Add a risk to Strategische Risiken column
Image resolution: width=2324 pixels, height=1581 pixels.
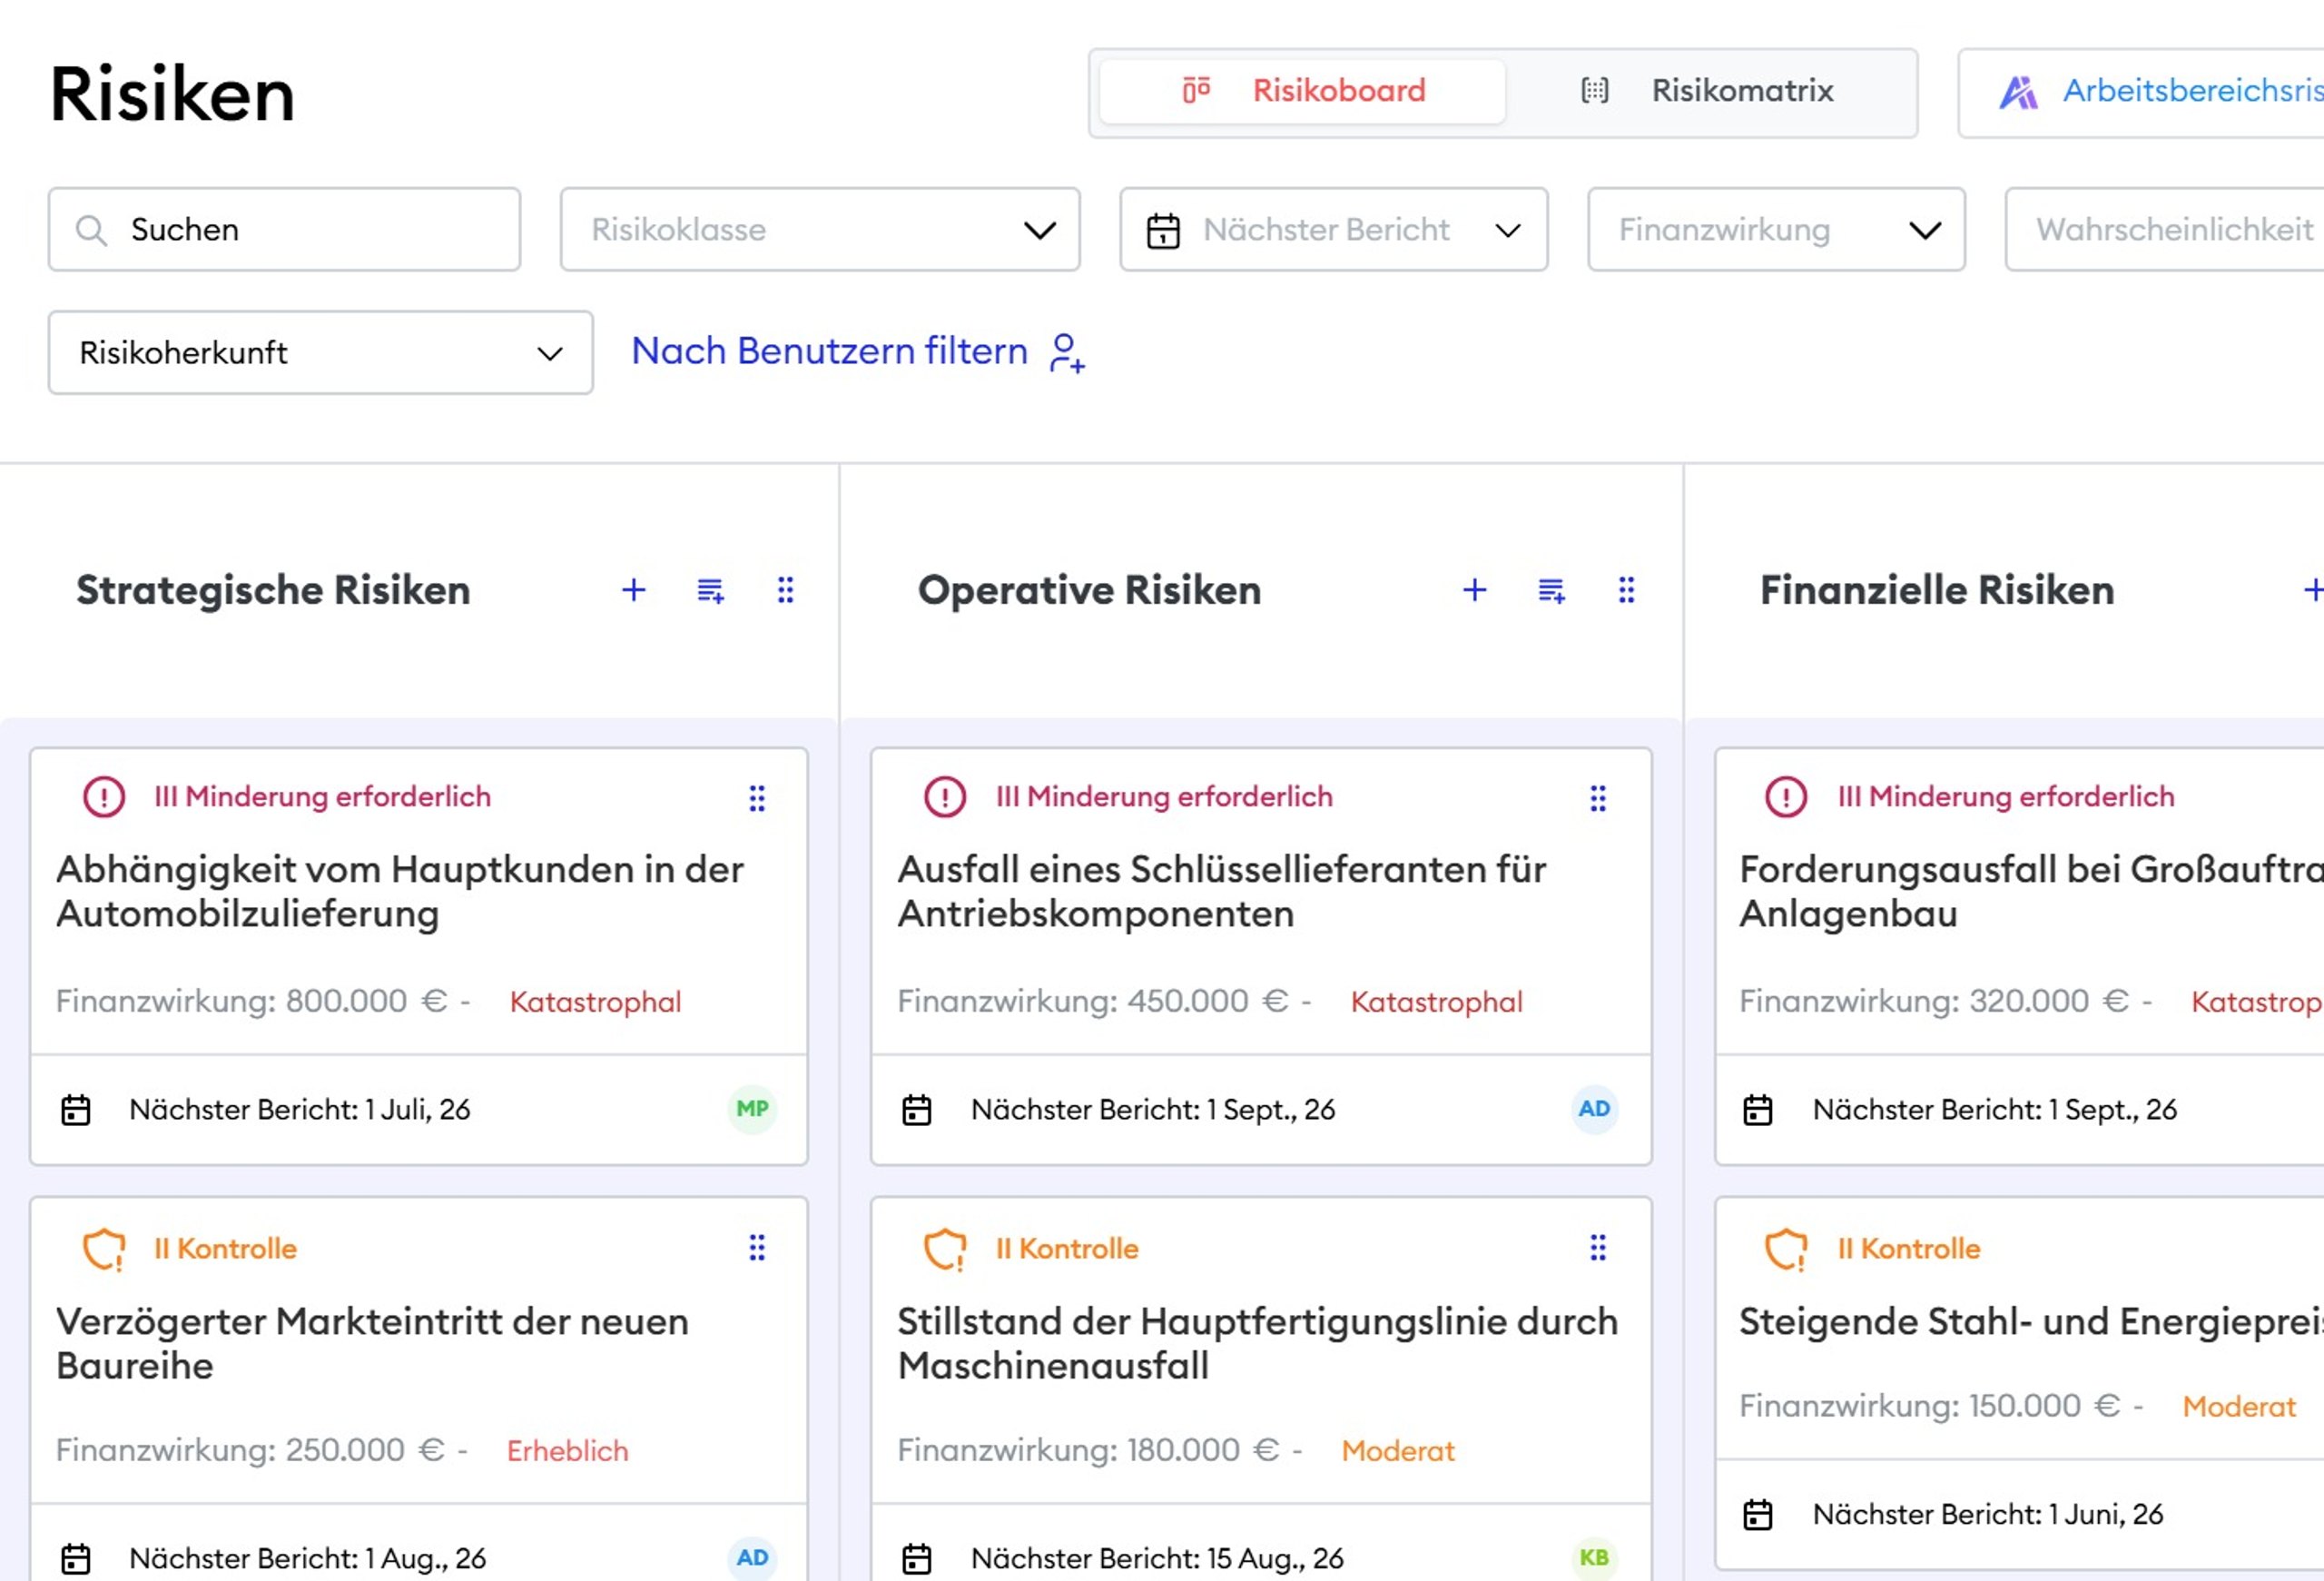pos(633,590)
